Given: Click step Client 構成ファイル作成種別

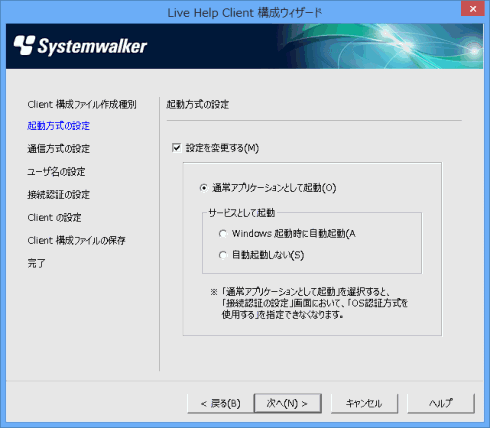Looking at the screenshot, I should pos(82,104).
